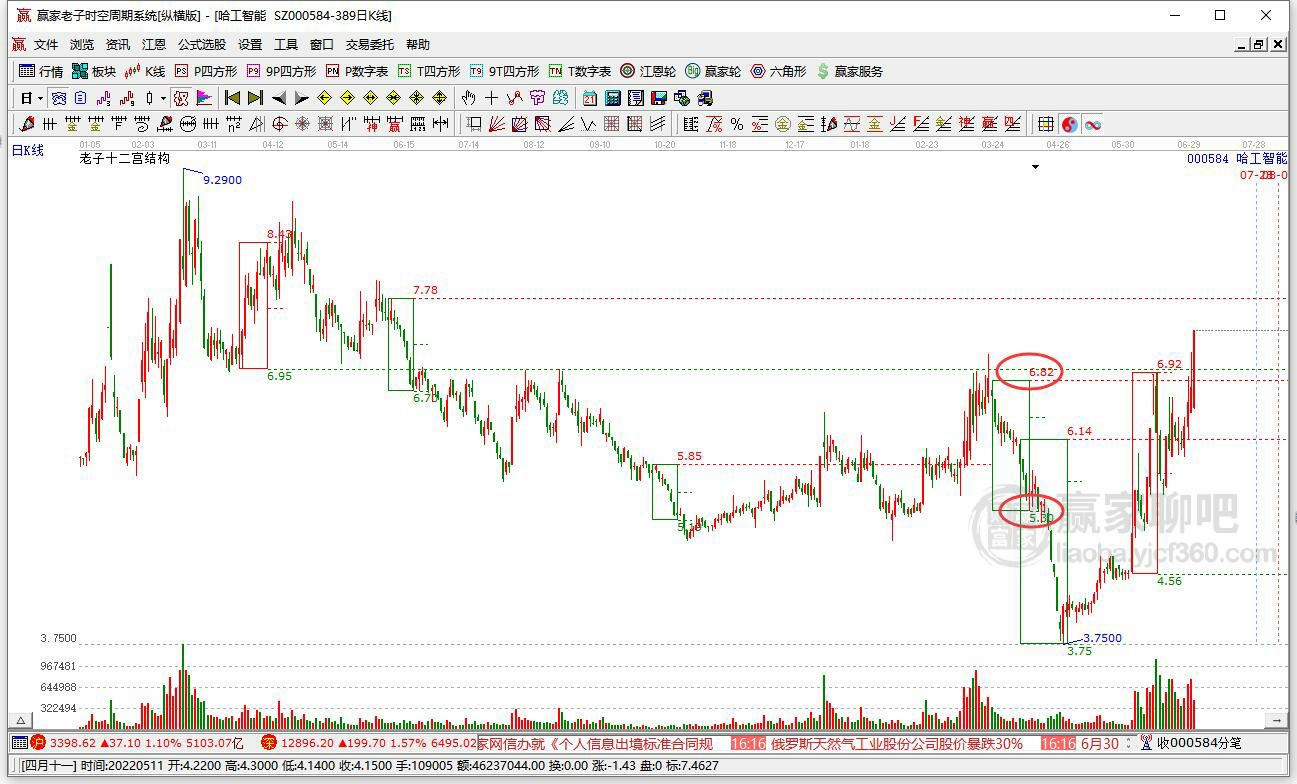Open the P数字表 tool
Image resolution: width=1297 pixels, height=784 pixels.
[357, 71]
